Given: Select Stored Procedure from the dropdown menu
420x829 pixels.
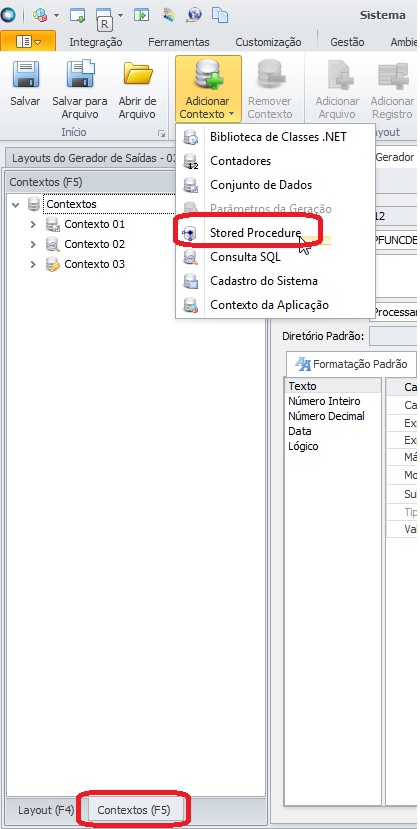Looking at the screenshot, I should pyautogui.click(x=255, y=233).
